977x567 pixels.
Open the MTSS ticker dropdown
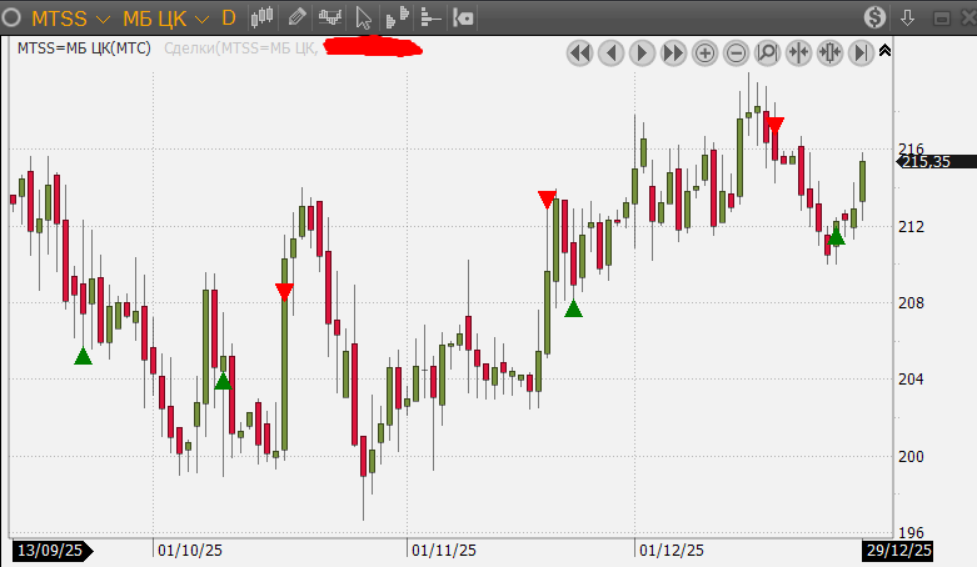70,18
